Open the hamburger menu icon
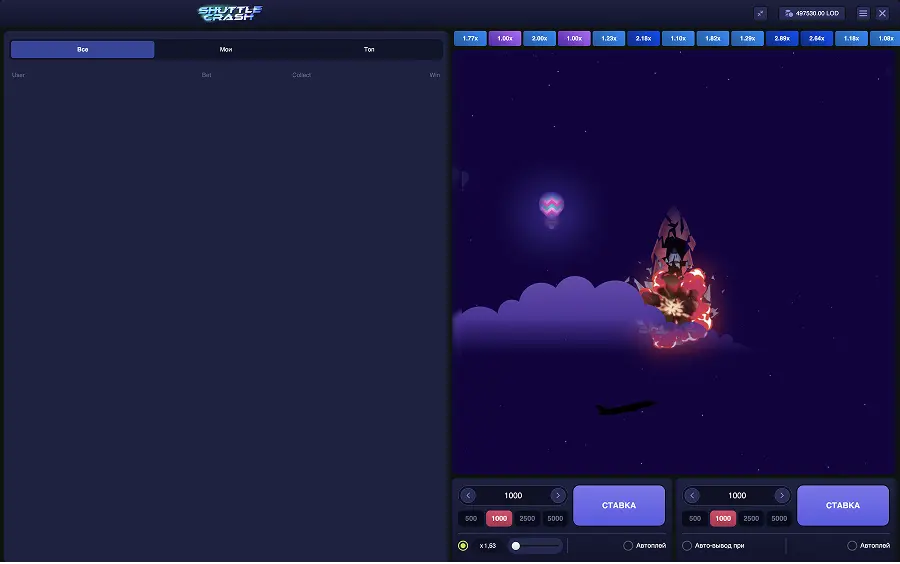Screen dimensions: 900x564 coord(863,13)
